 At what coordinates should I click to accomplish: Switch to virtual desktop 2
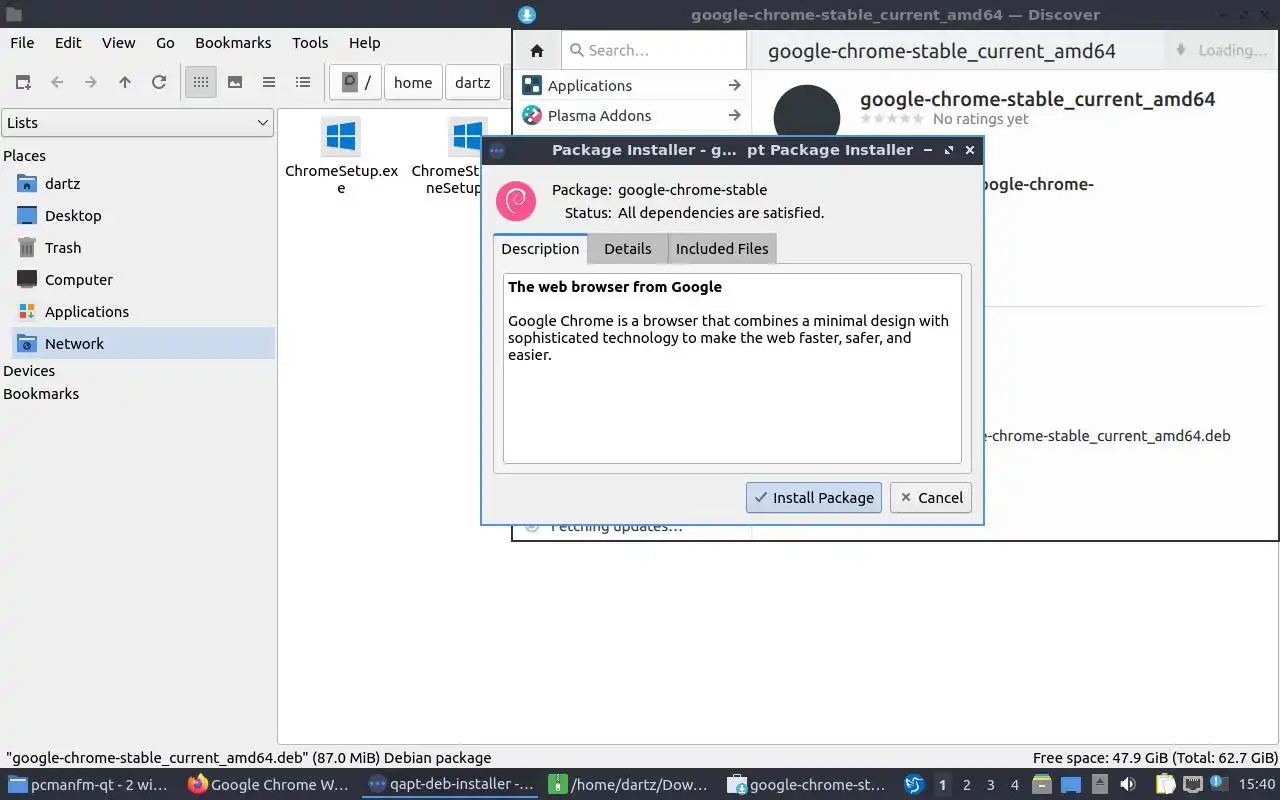[966, 785]
